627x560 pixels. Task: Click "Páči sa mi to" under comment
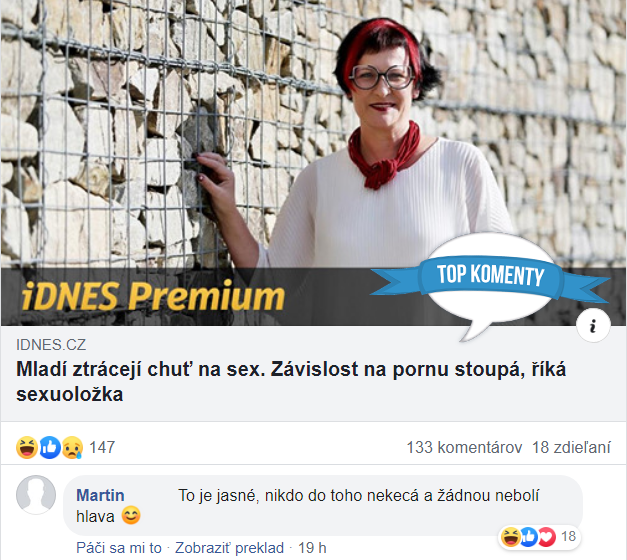pyautogui.click(x=119, y=548)
